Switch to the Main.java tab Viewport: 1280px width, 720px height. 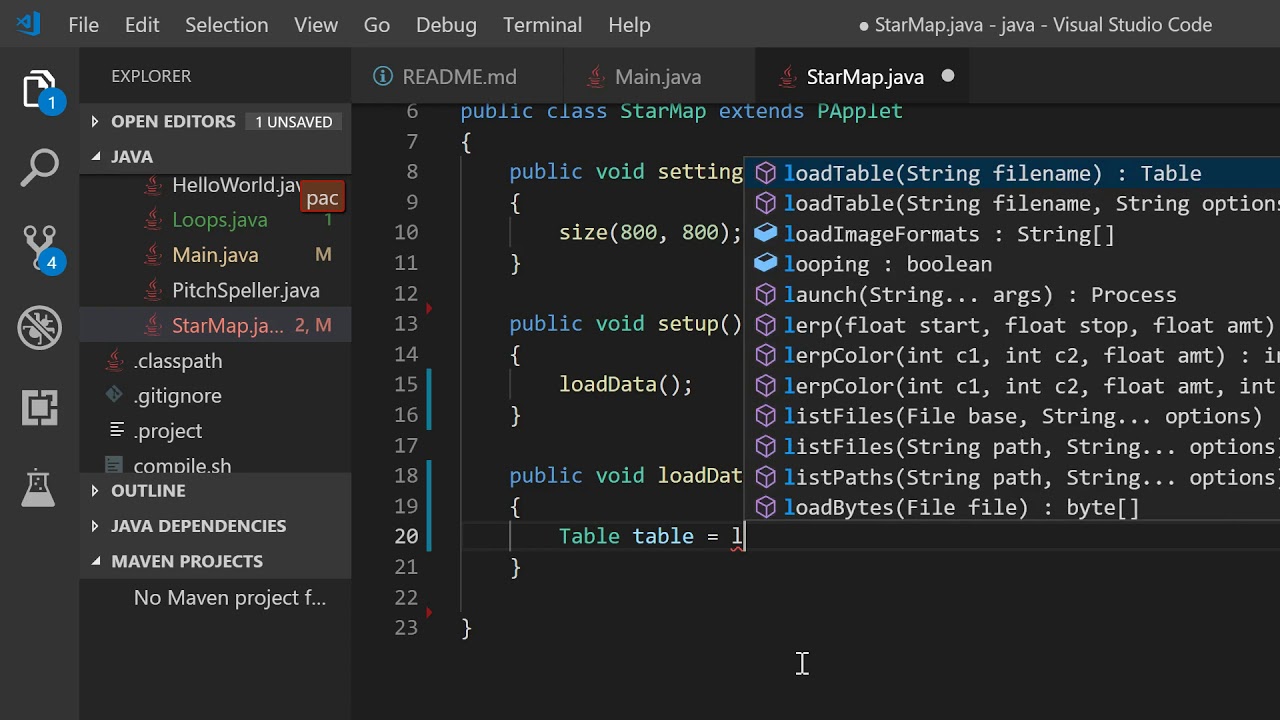pos(659,76)
